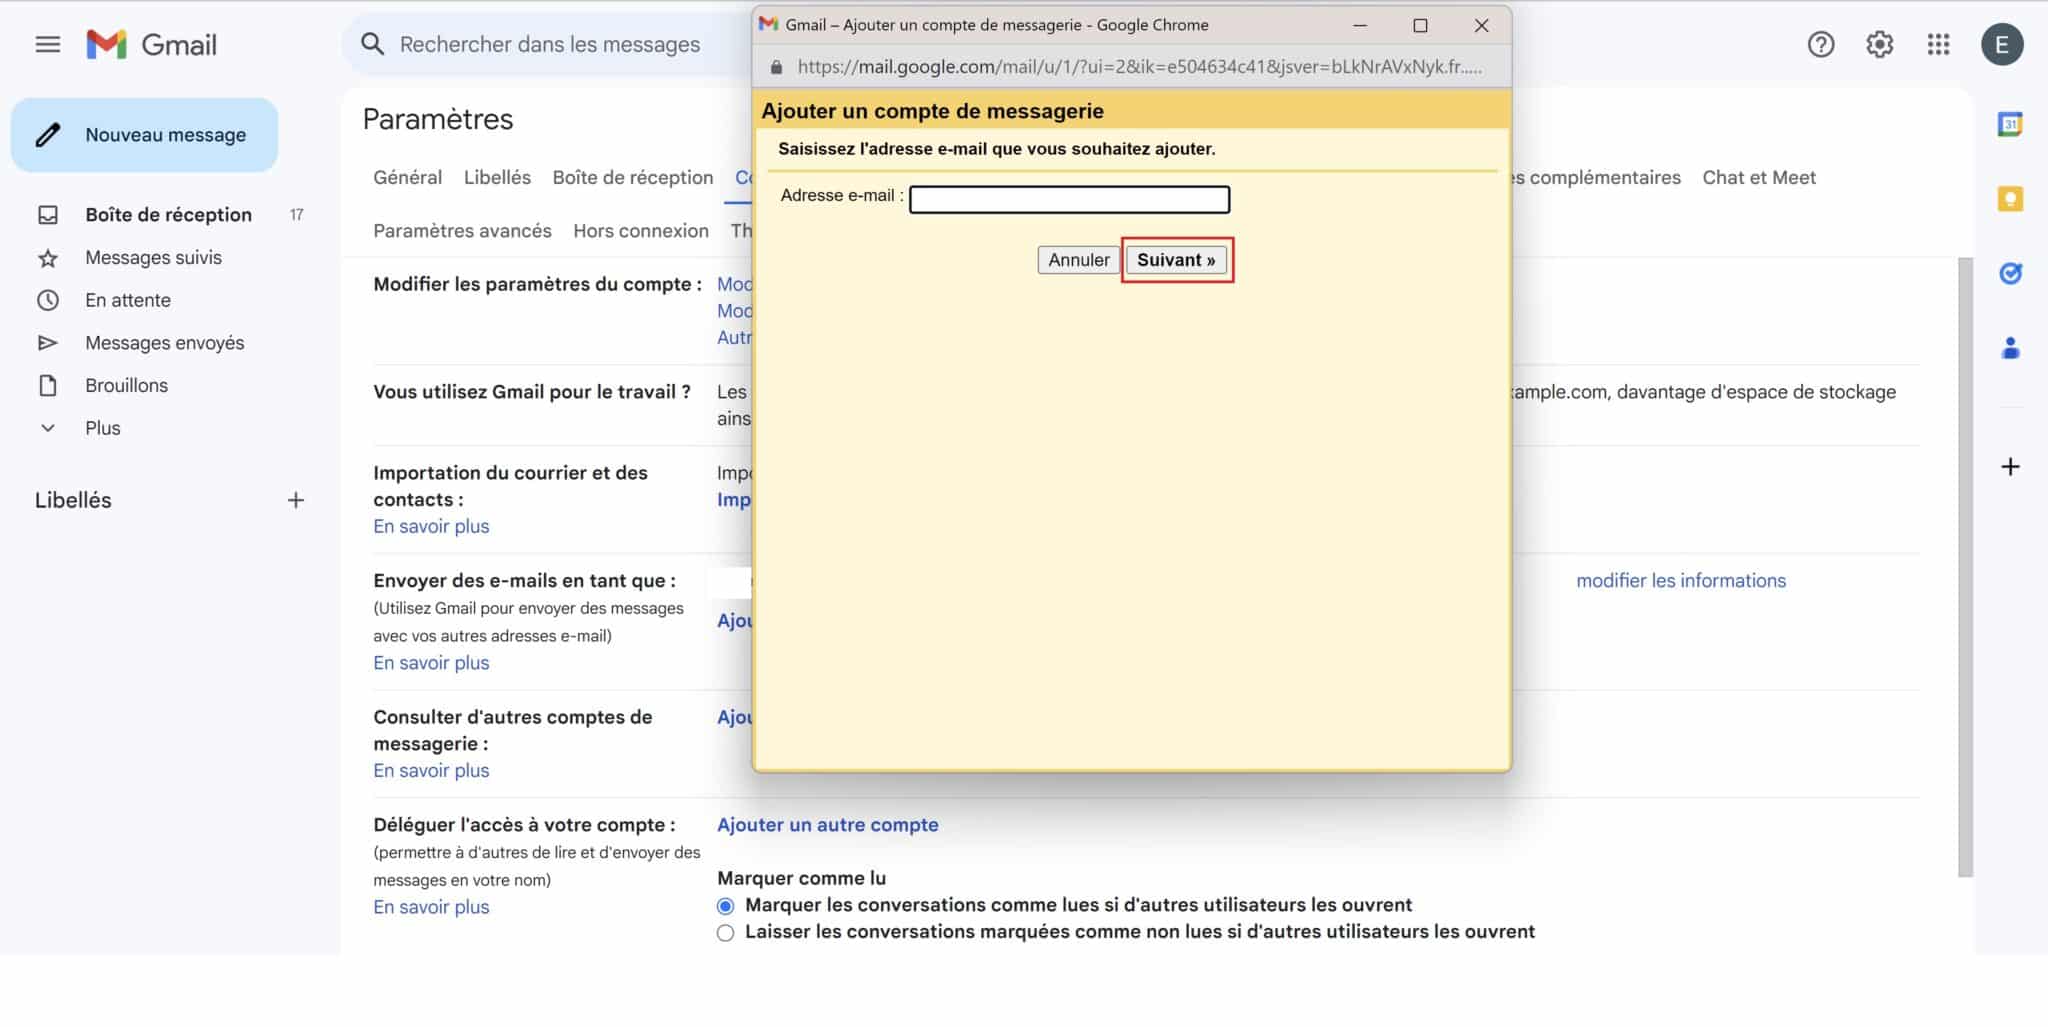Viewport: 2048px width, 1027px height.
Task: Click the Adresse e-mail input field
Action: click(1069, 199)
